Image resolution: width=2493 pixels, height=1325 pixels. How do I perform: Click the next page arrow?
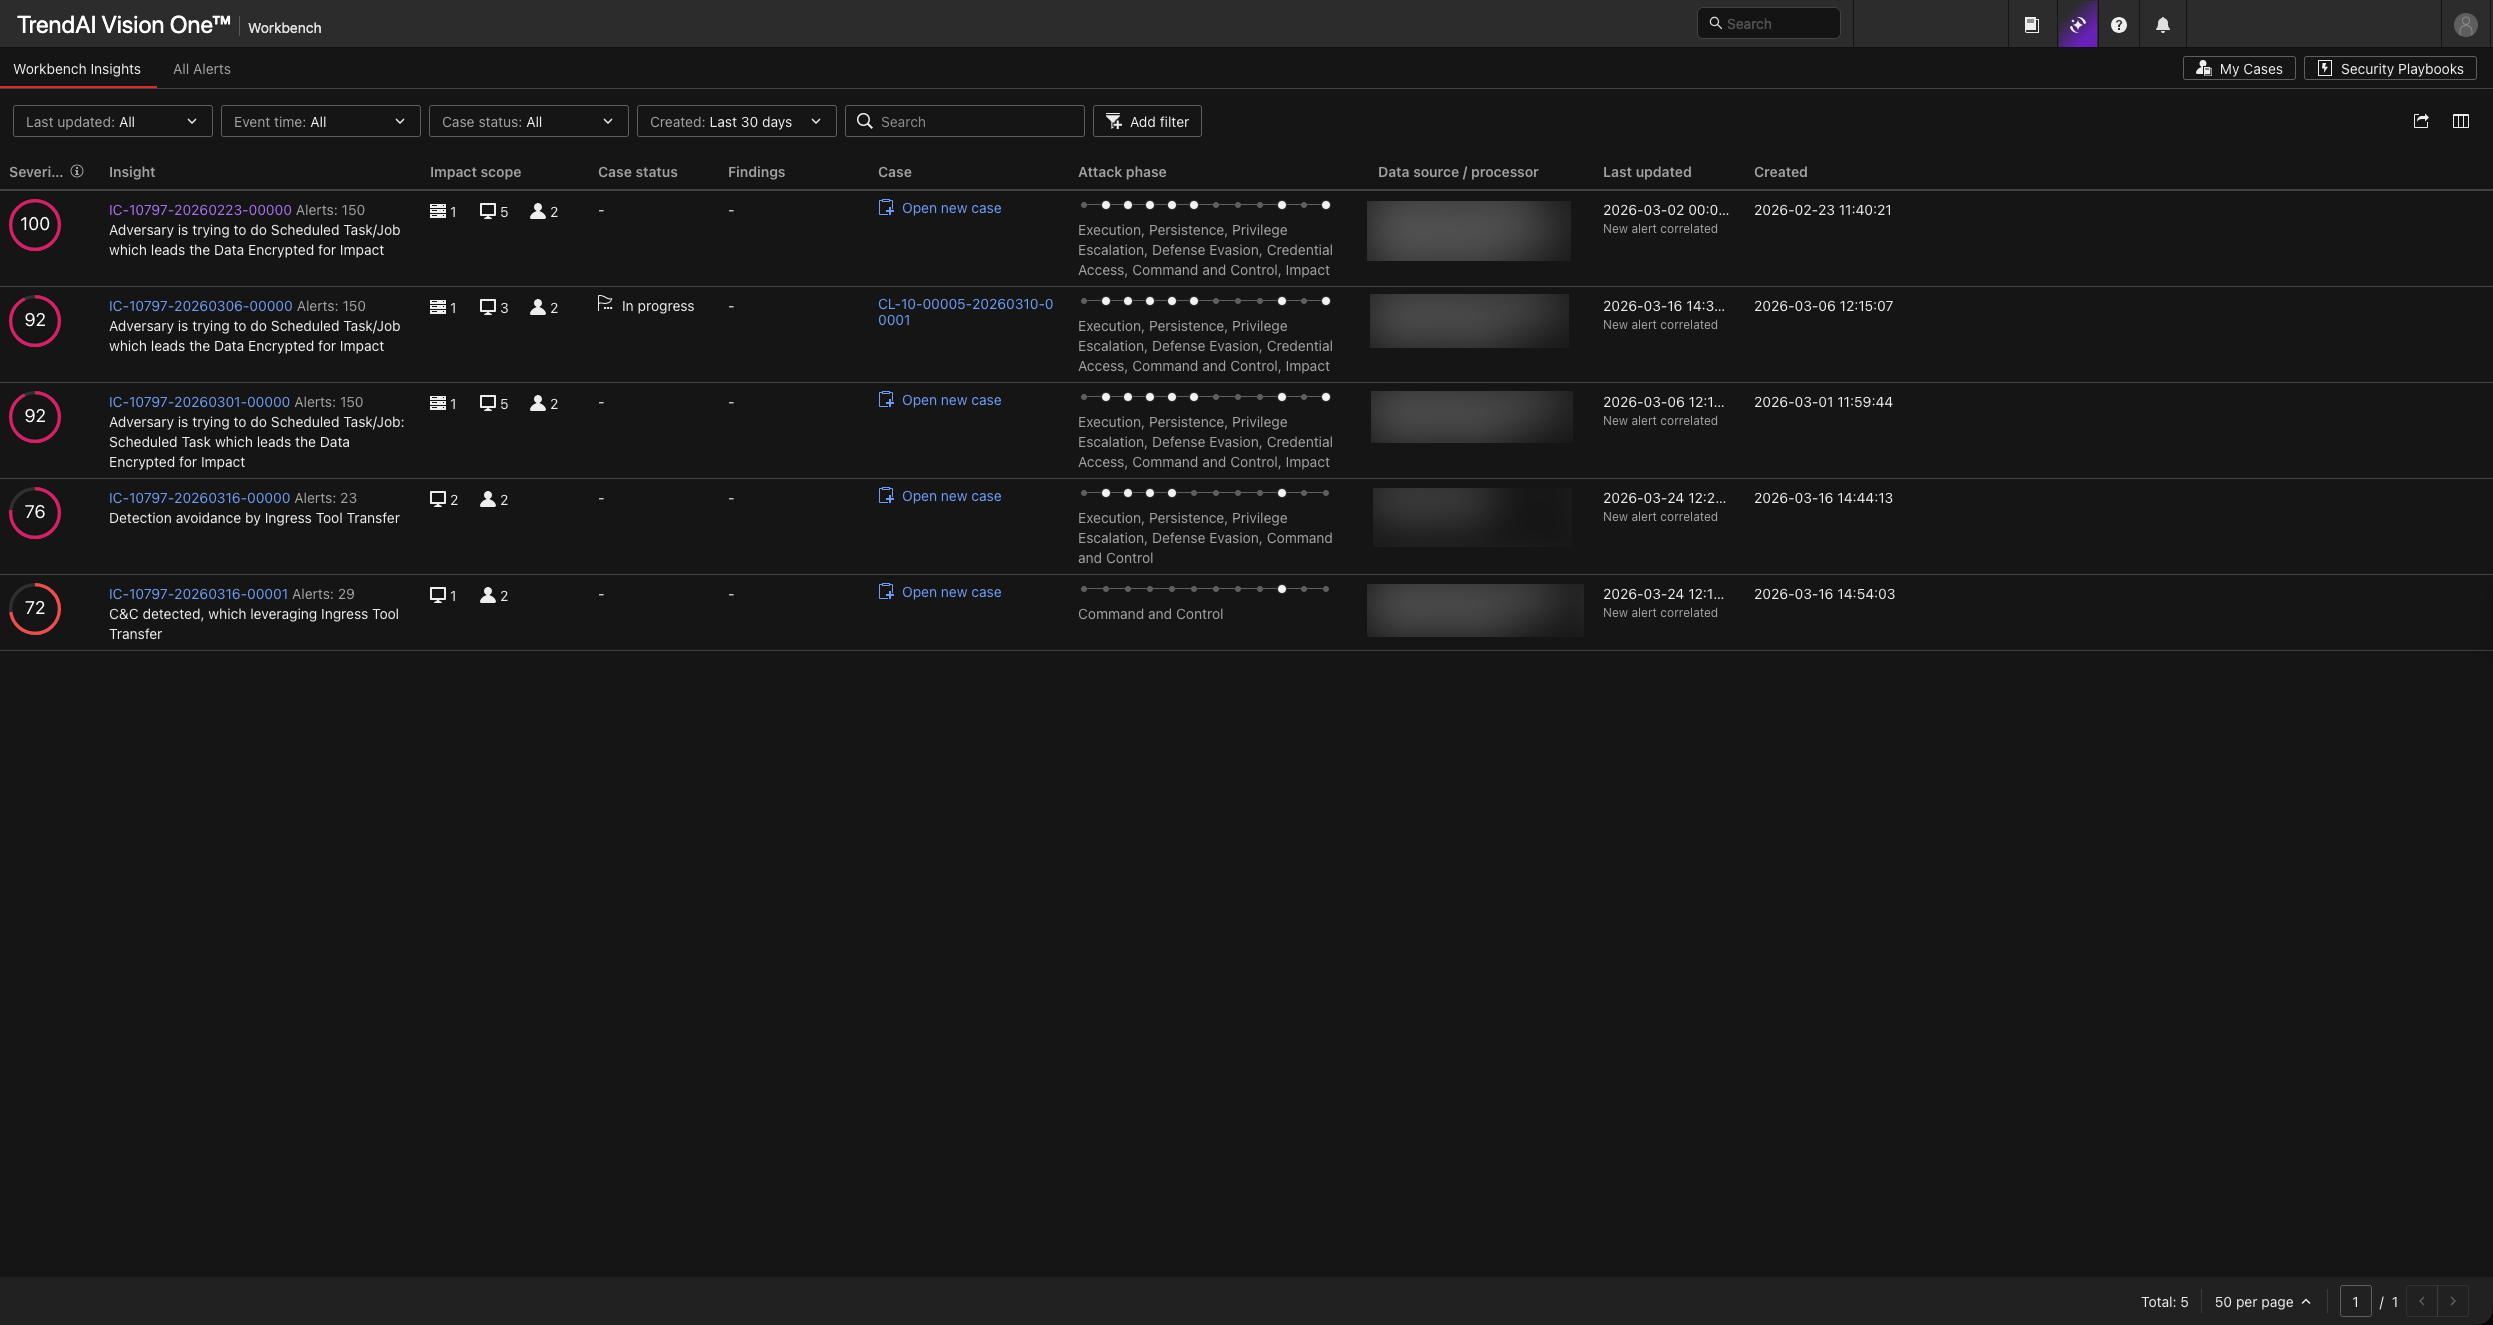click(x=2452, y=1301)
